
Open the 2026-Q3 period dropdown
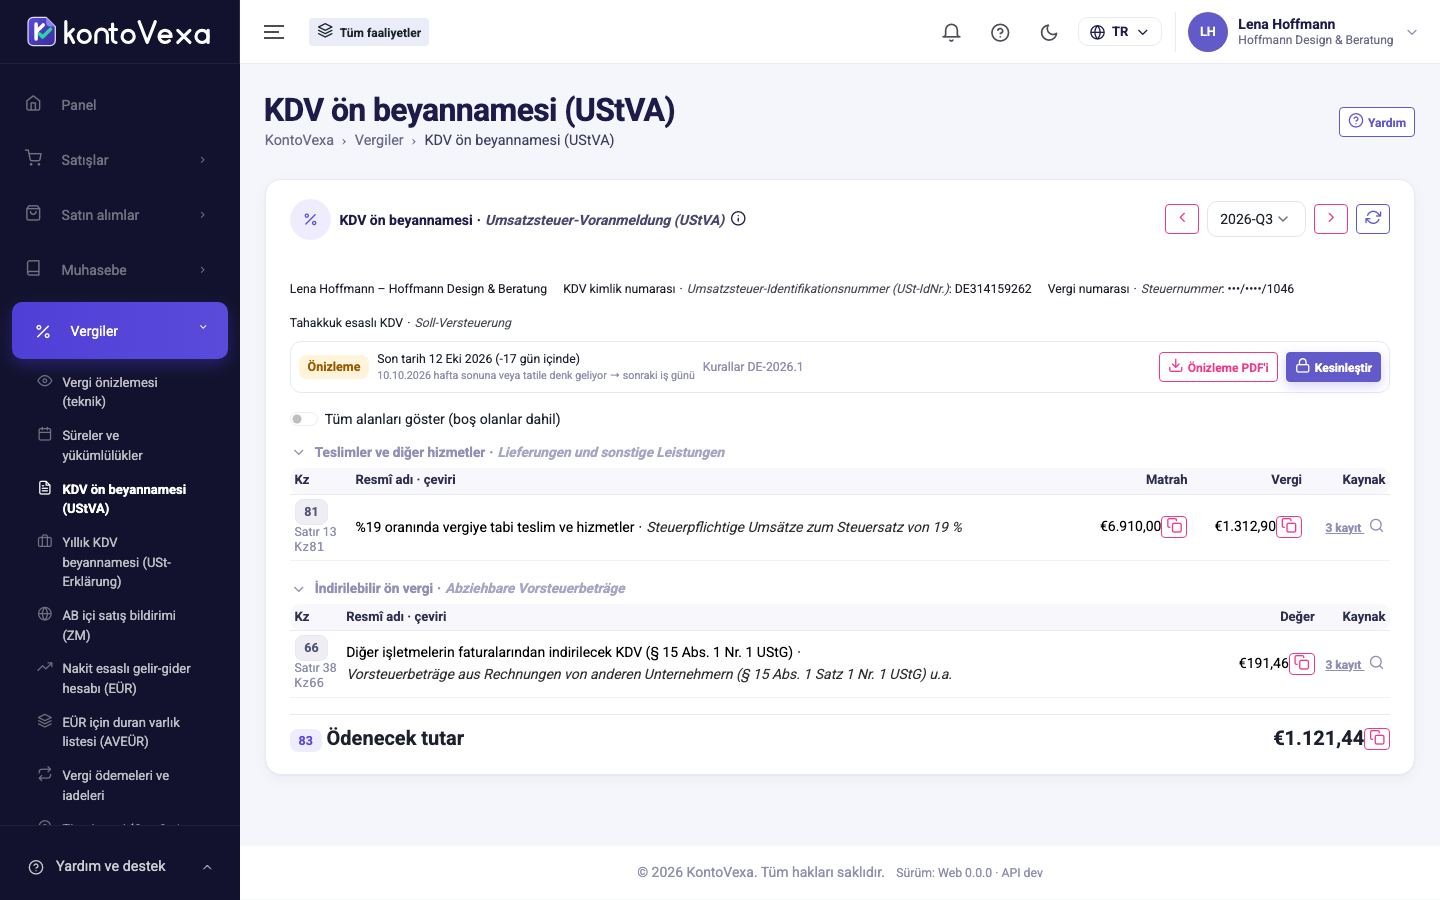[1256, 219]
